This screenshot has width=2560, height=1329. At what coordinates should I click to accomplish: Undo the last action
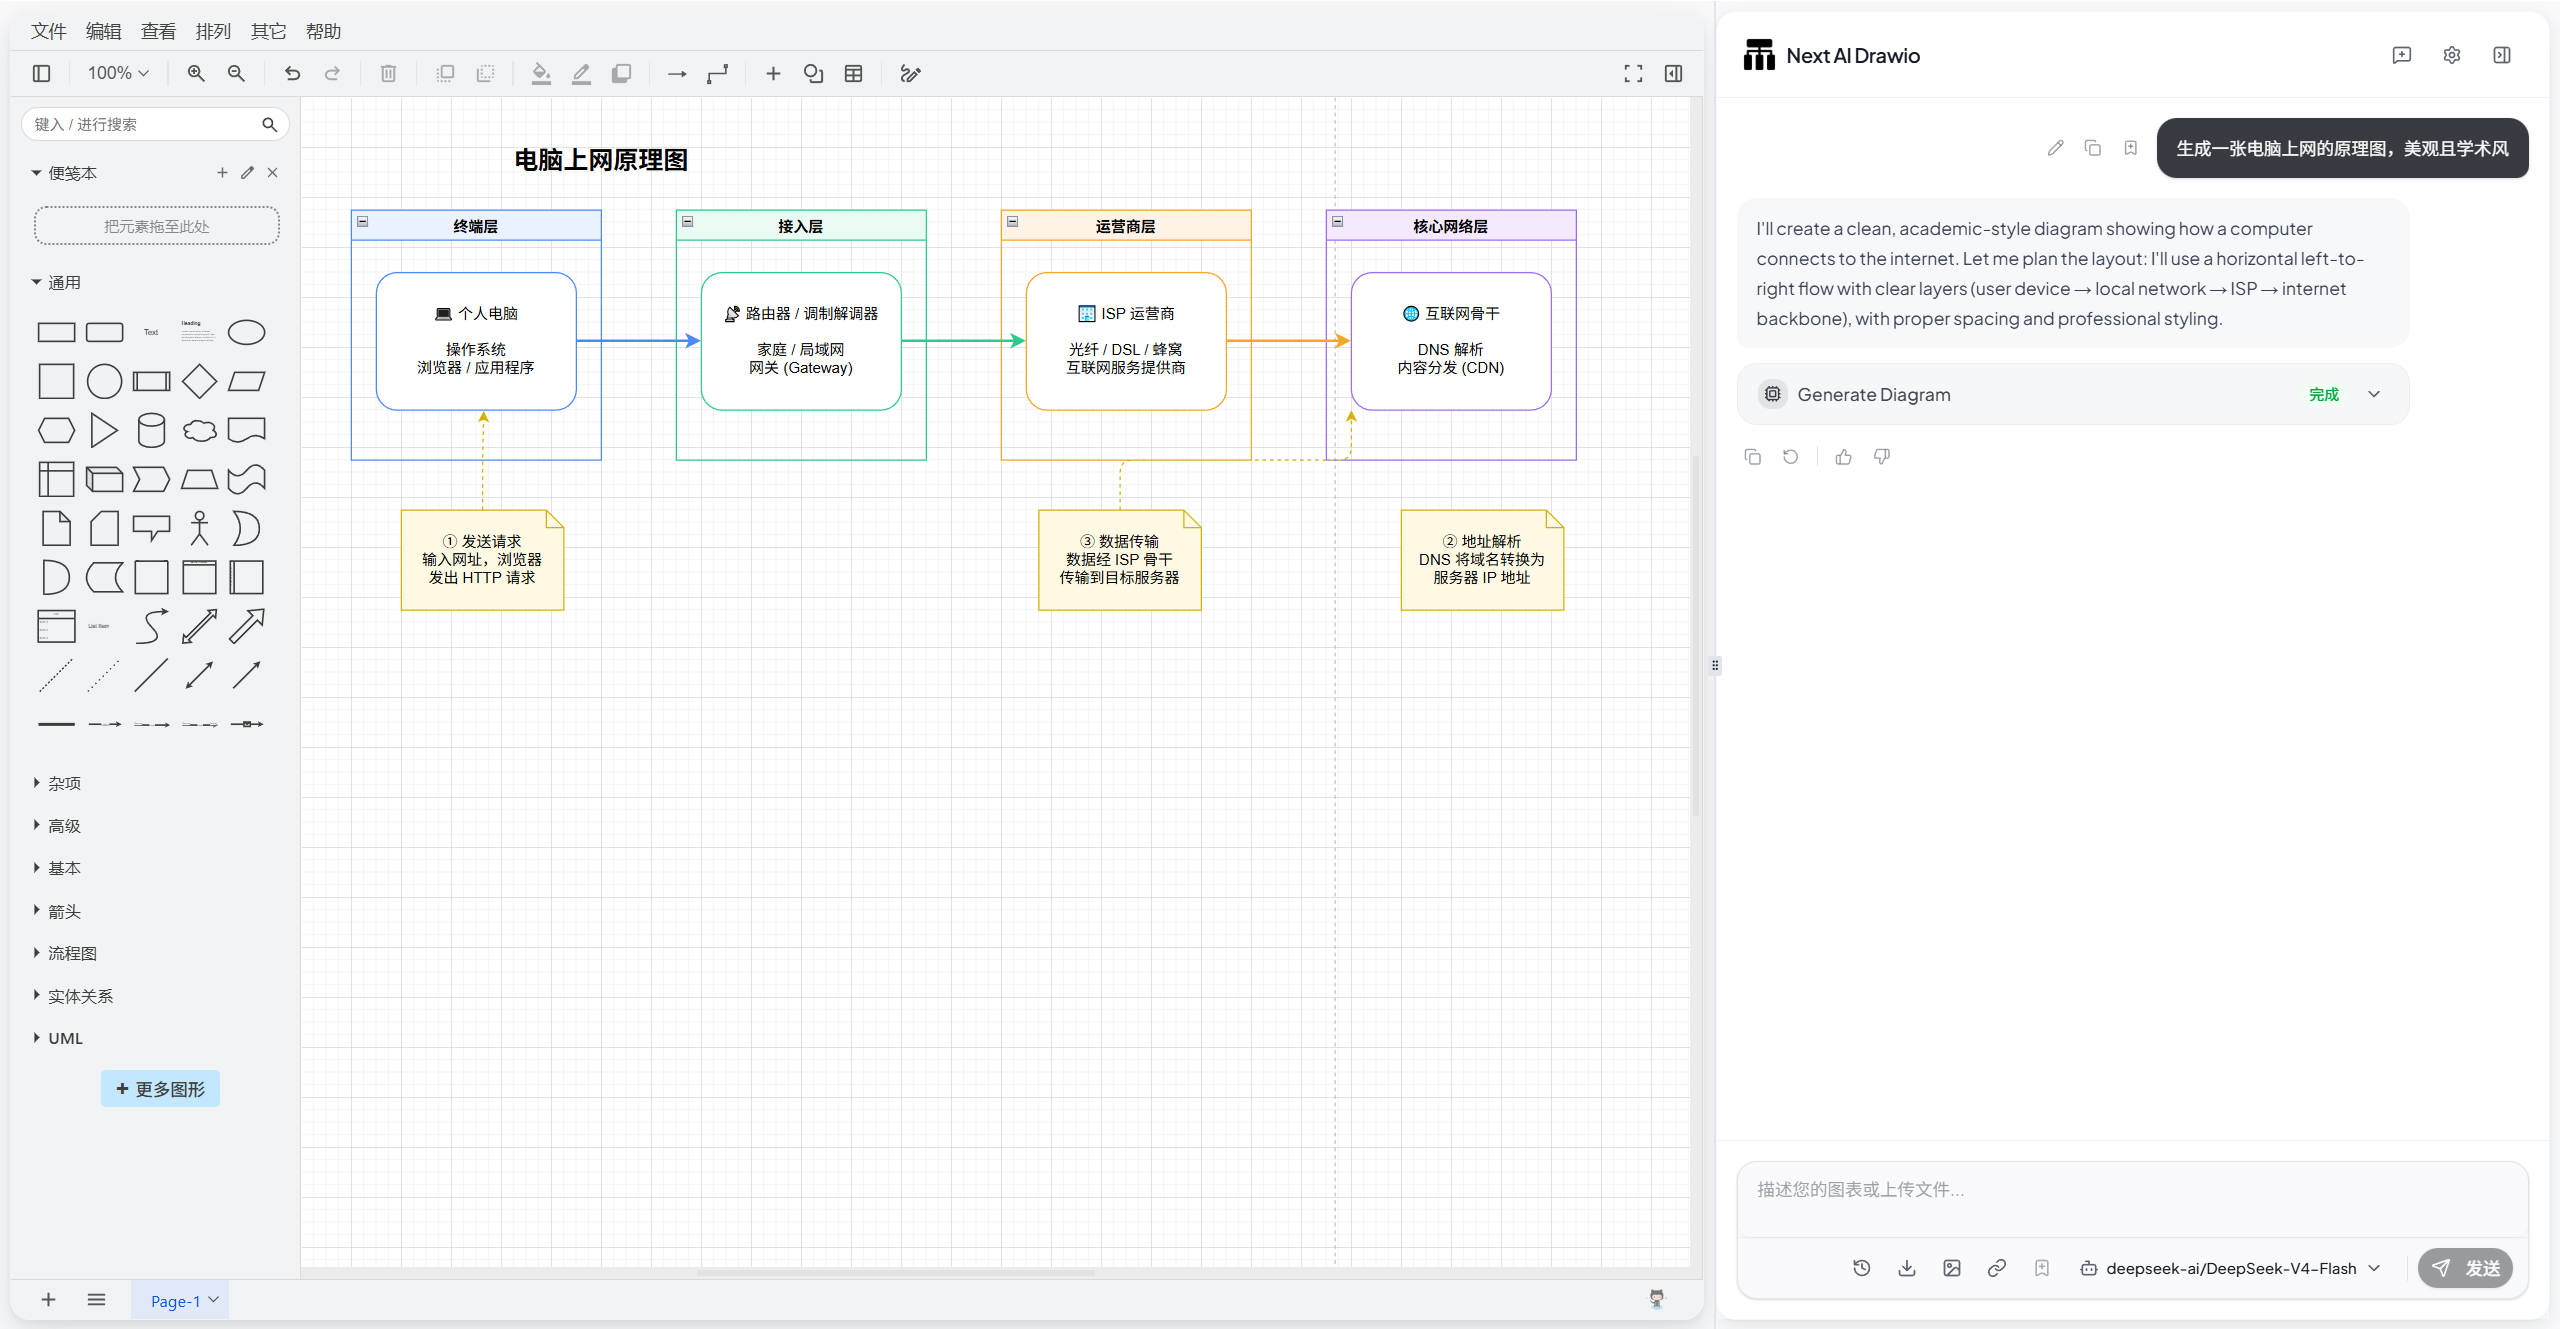pos(292,73)
